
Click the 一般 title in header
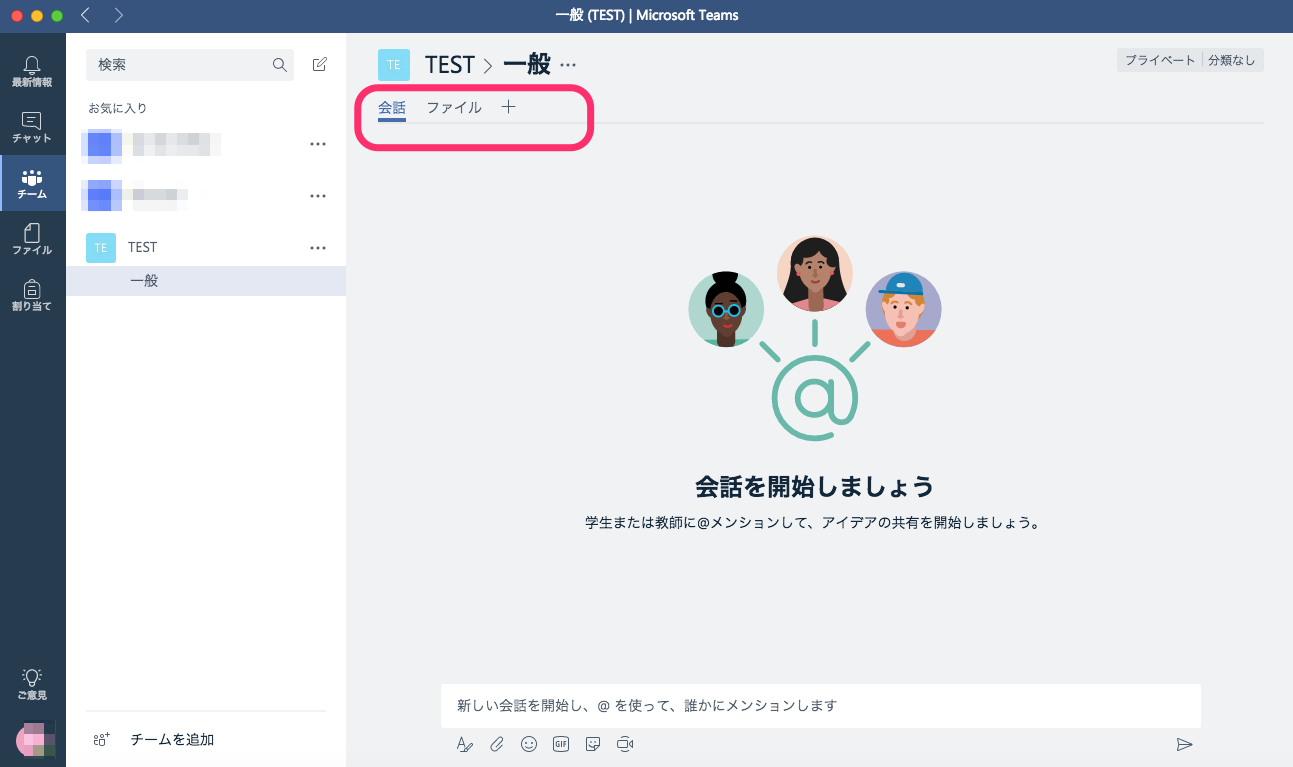(526, 65)
